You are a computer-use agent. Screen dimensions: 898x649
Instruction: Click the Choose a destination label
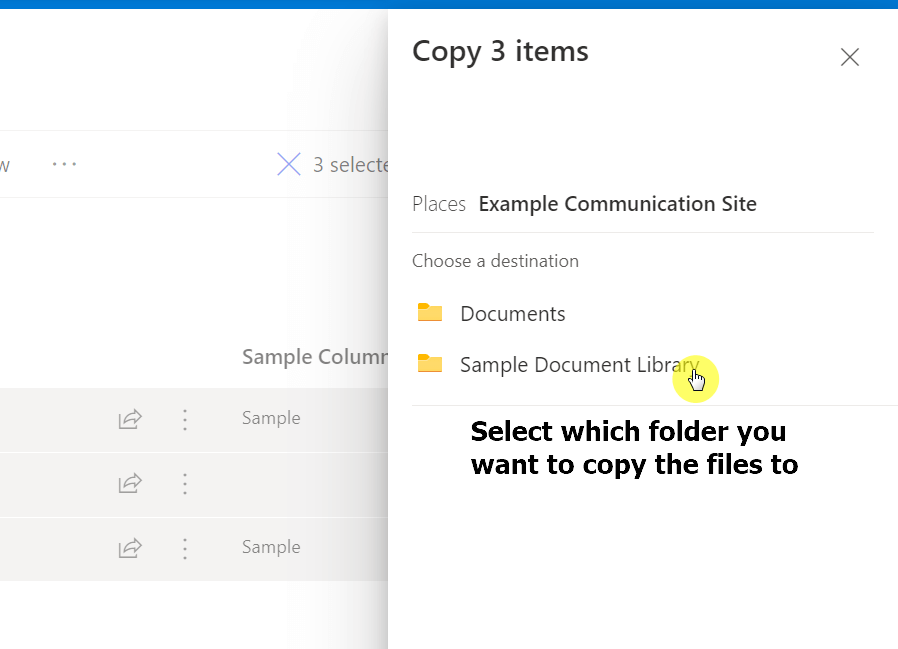click(x=495, y=261)
